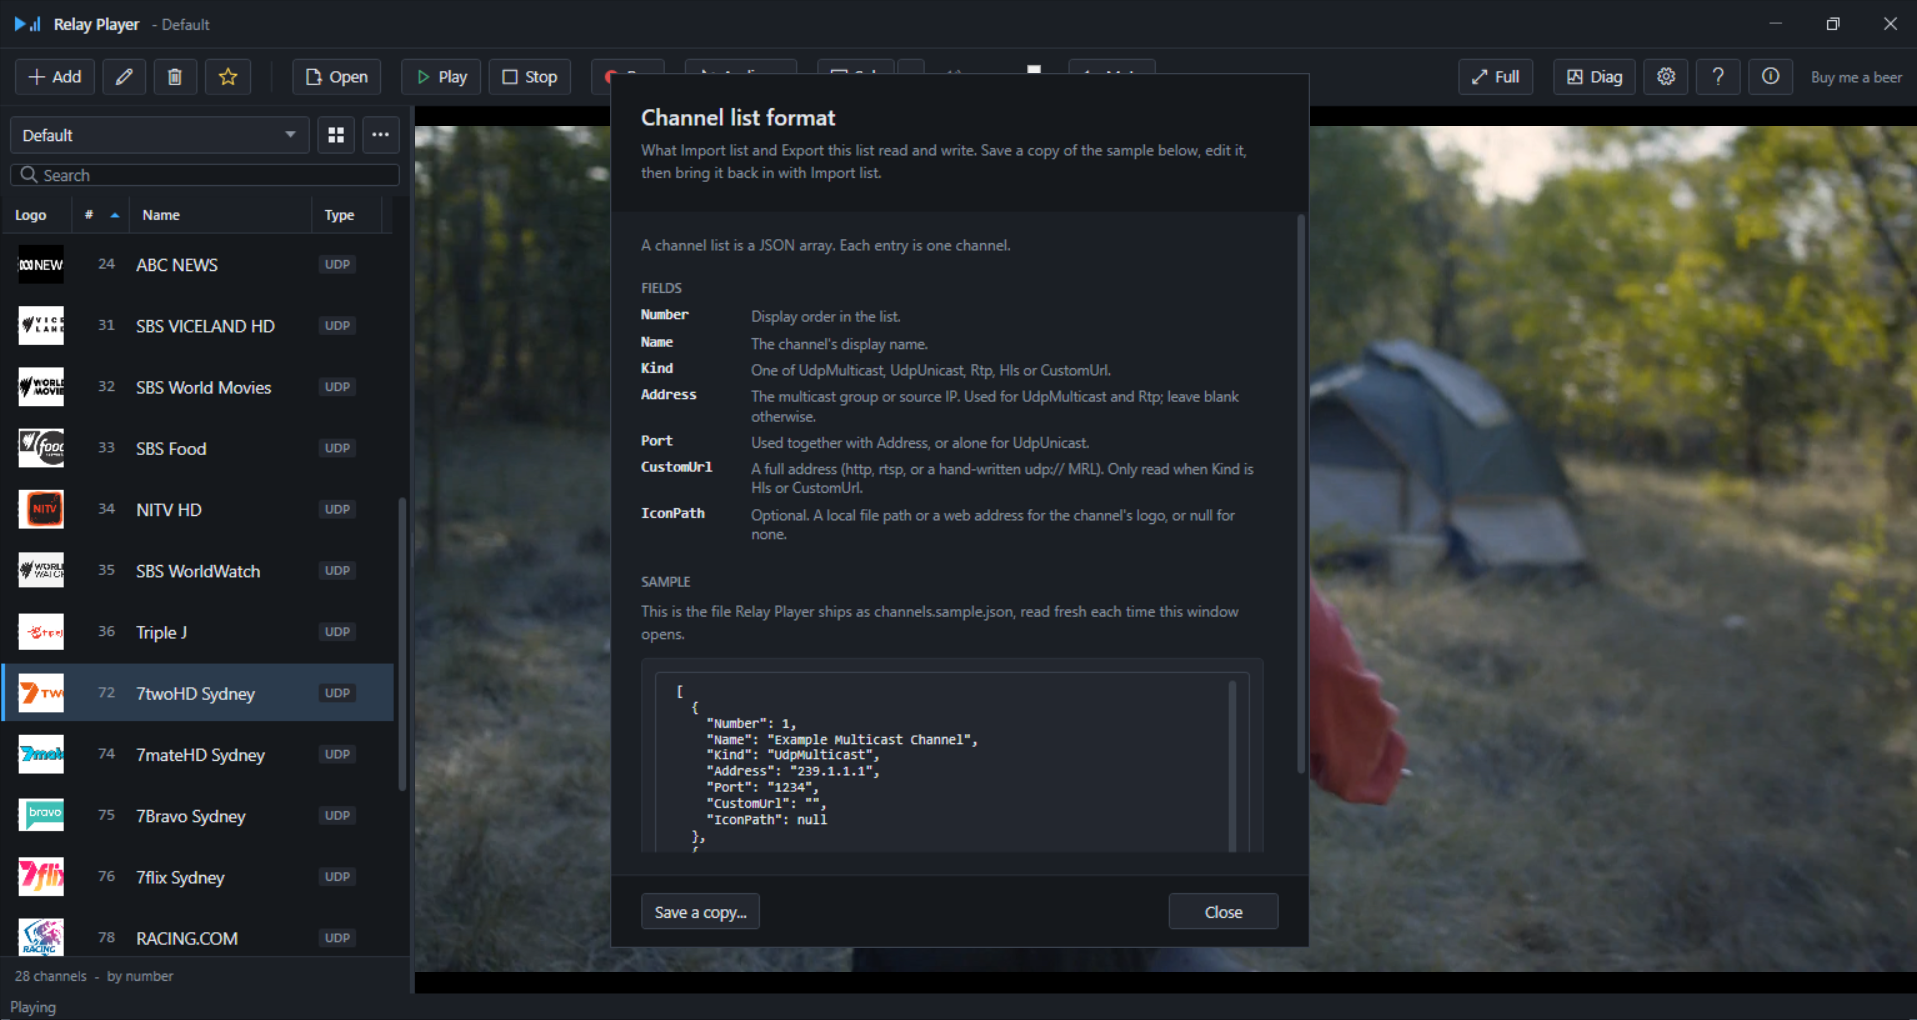1917x1020 pixels.
Task: Click the IconPath field name
Action: [x=673, y=513]
